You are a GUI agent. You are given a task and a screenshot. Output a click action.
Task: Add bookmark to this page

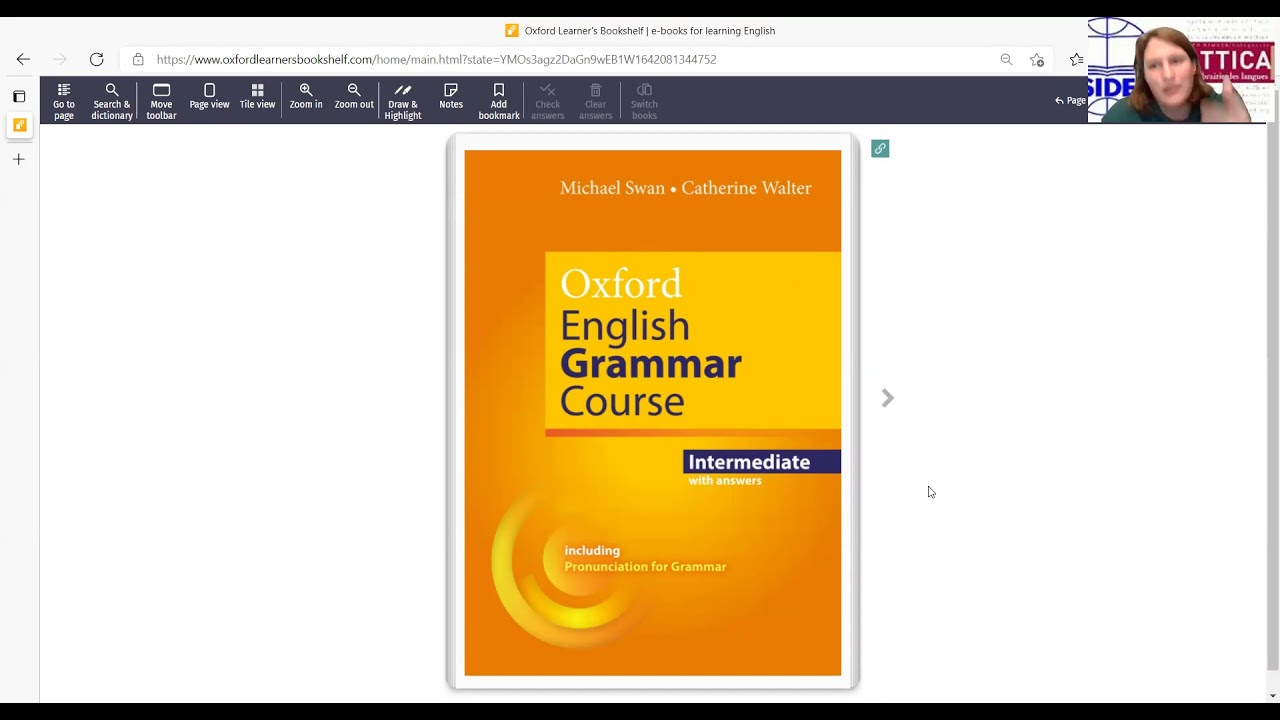pos(499,102)
